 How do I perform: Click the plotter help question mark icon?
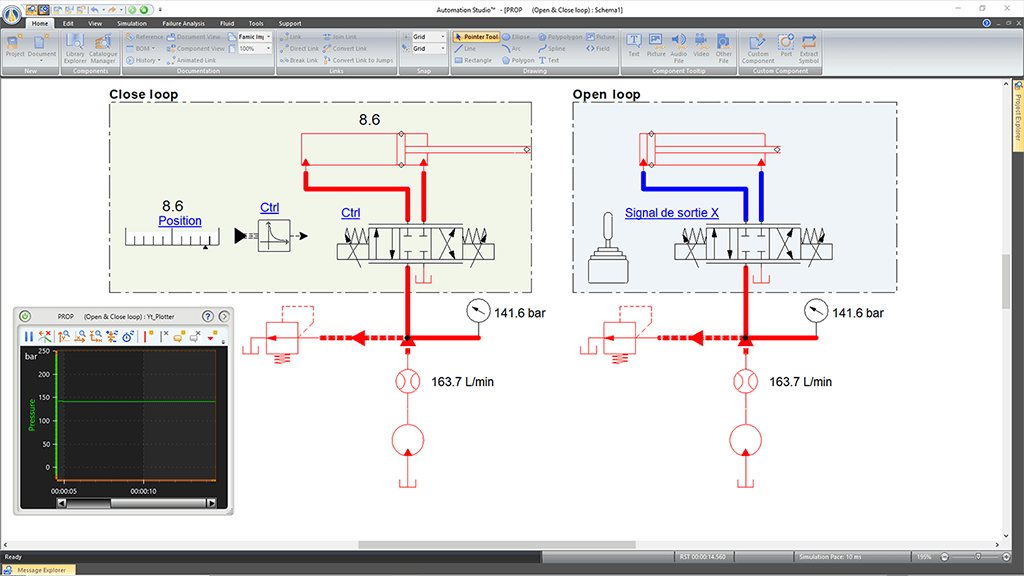click(x=208, y=316)
